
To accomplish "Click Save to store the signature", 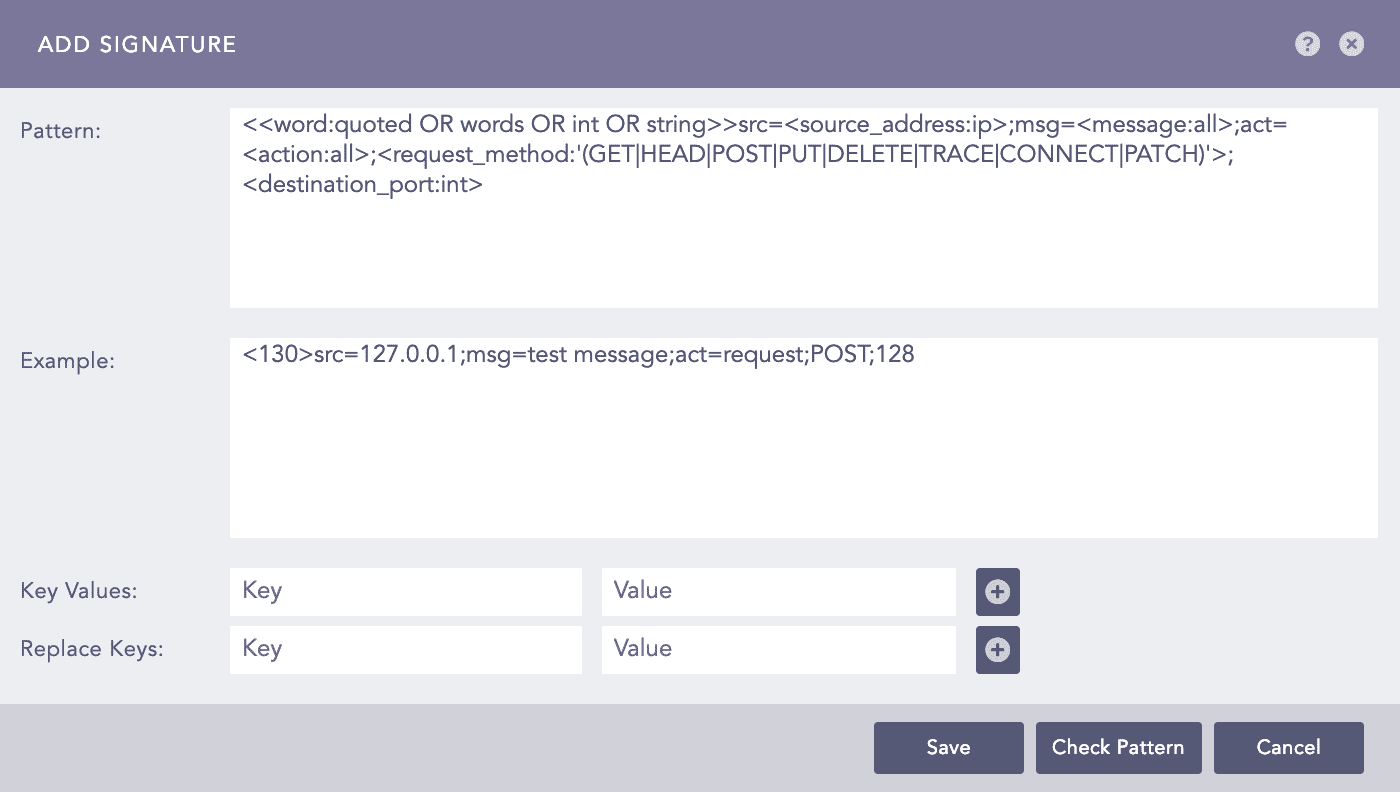I will [948, 747].
